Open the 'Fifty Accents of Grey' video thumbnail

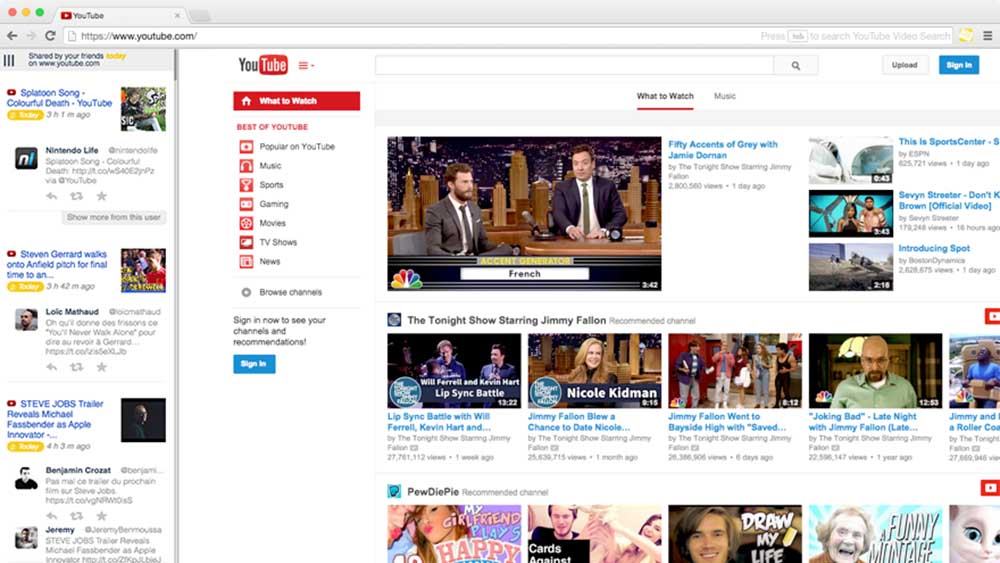click(524, 213)
